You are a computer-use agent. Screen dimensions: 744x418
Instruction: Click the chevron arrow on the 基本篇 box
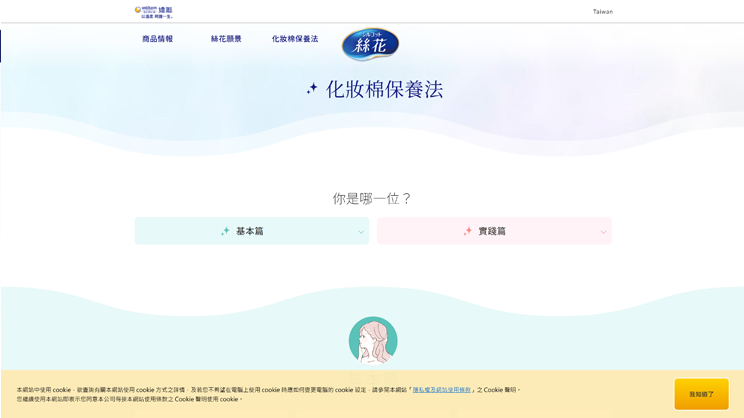[x=361, y=232]
